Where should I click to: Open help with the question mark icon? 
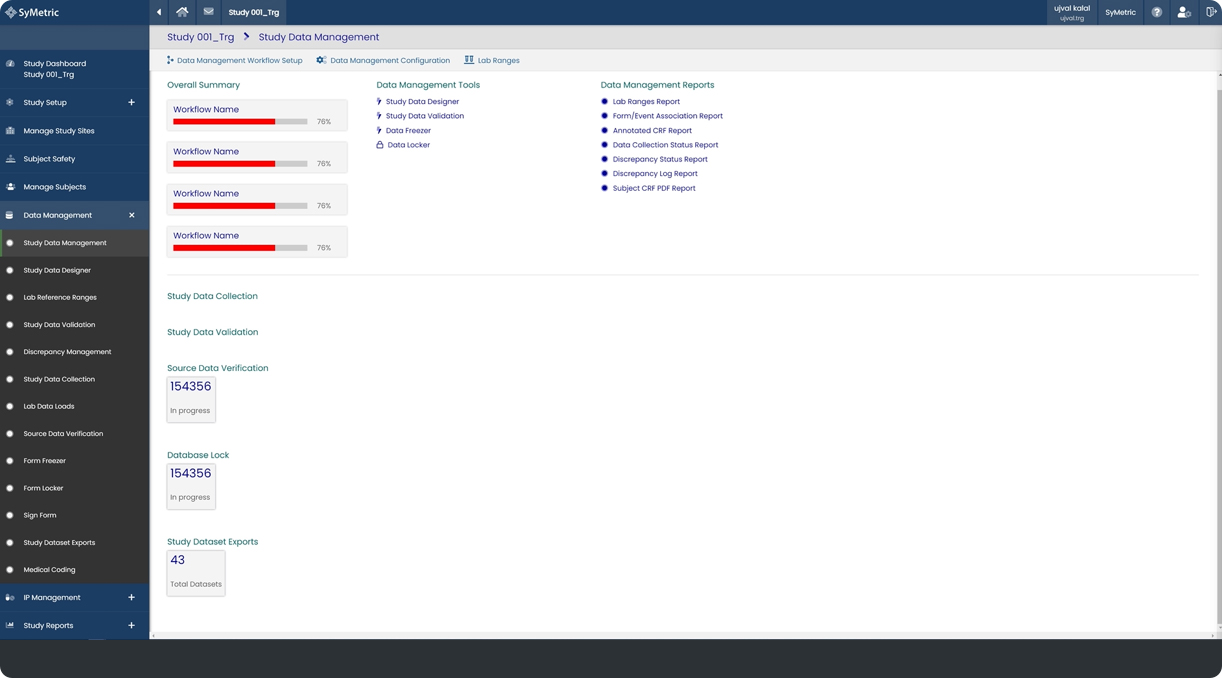tap(1157, 12)
